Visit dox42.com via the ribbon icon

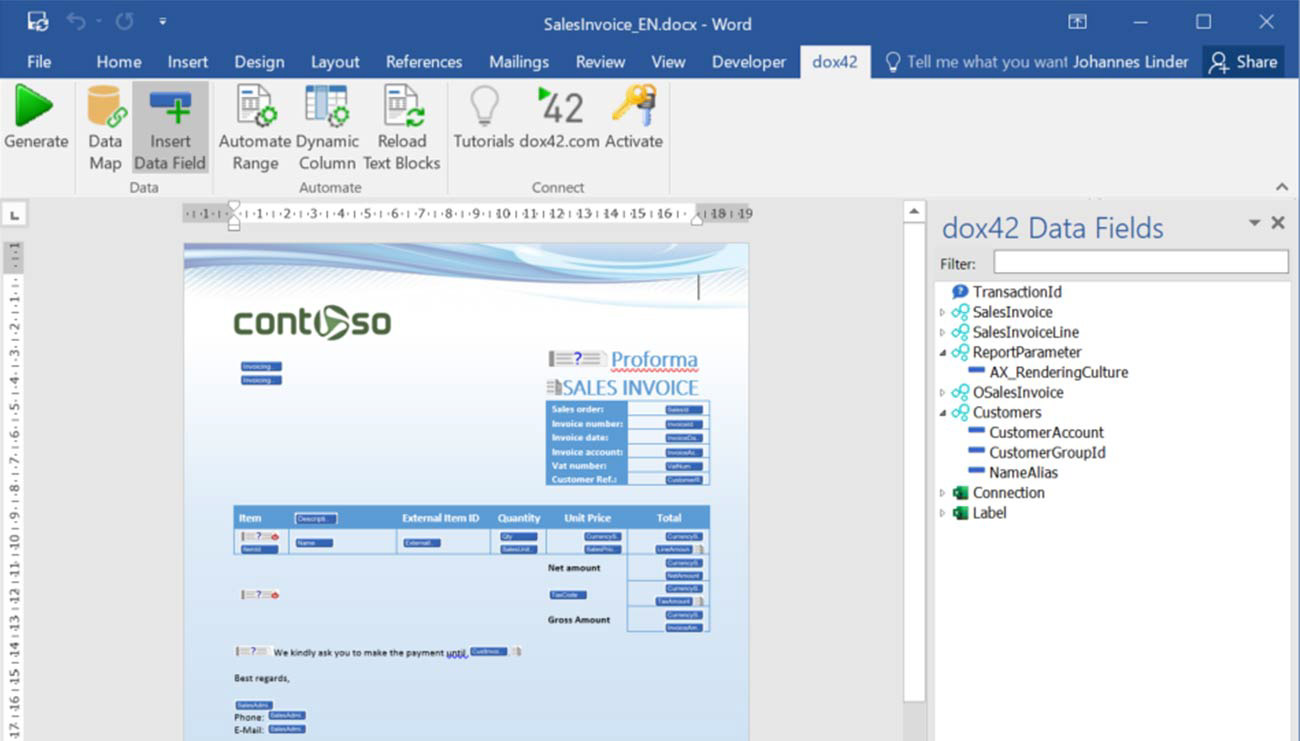[560, 120]
